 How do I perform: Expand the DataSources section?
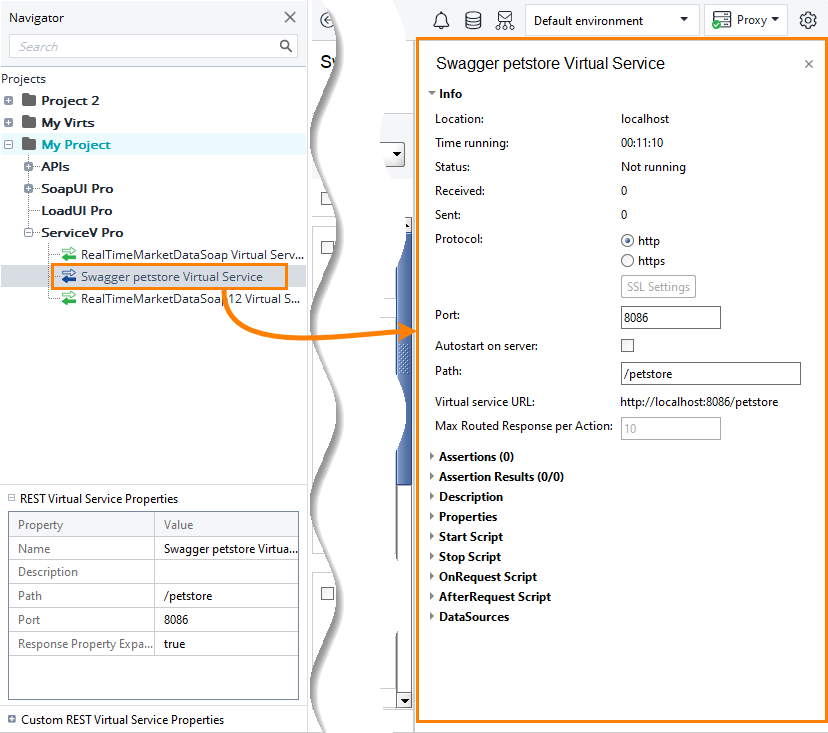[432, 617]
